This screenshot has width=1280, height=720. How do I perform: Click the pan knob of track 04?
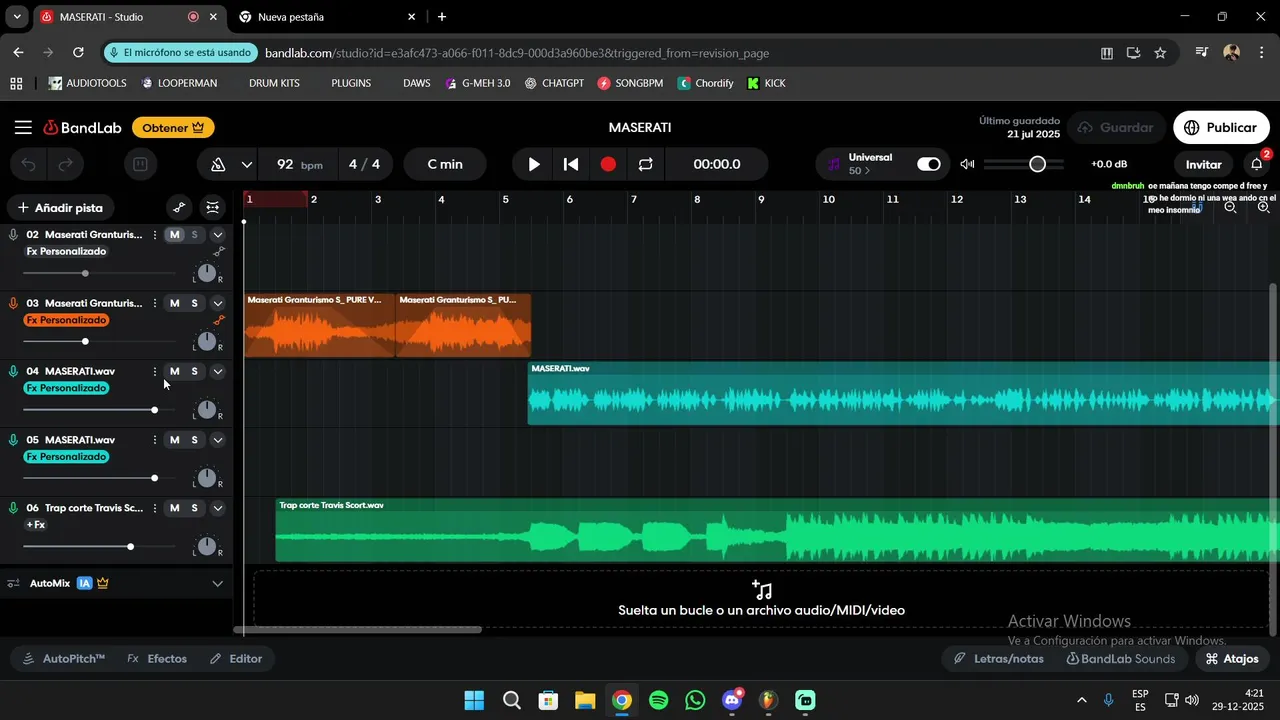pos(207,409)
